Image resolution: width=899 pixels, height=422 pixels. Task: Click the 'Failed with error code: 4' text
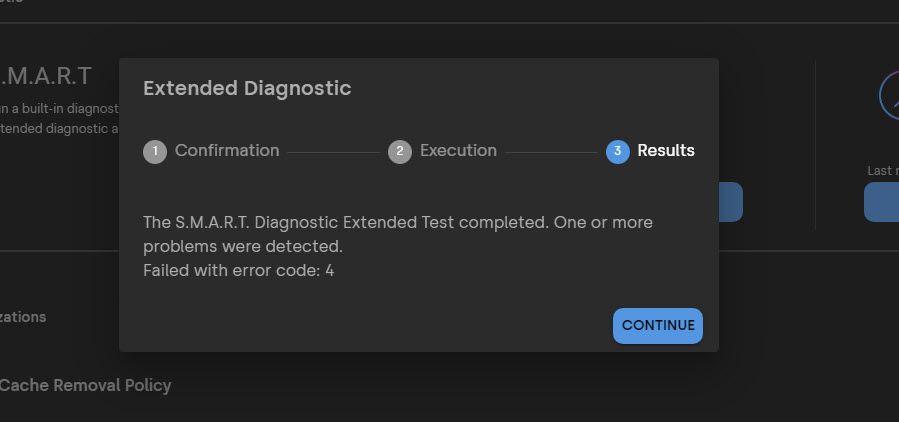click(238, 270)
